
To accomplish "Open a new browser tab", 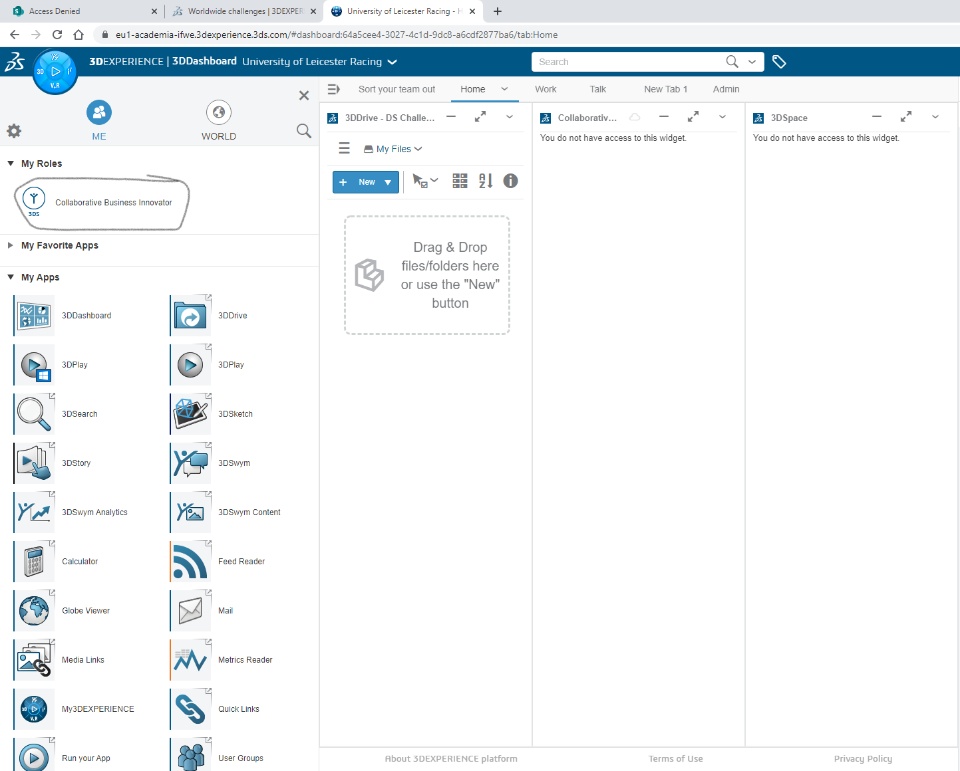I will pyautogui.click(x=498, y=11).
